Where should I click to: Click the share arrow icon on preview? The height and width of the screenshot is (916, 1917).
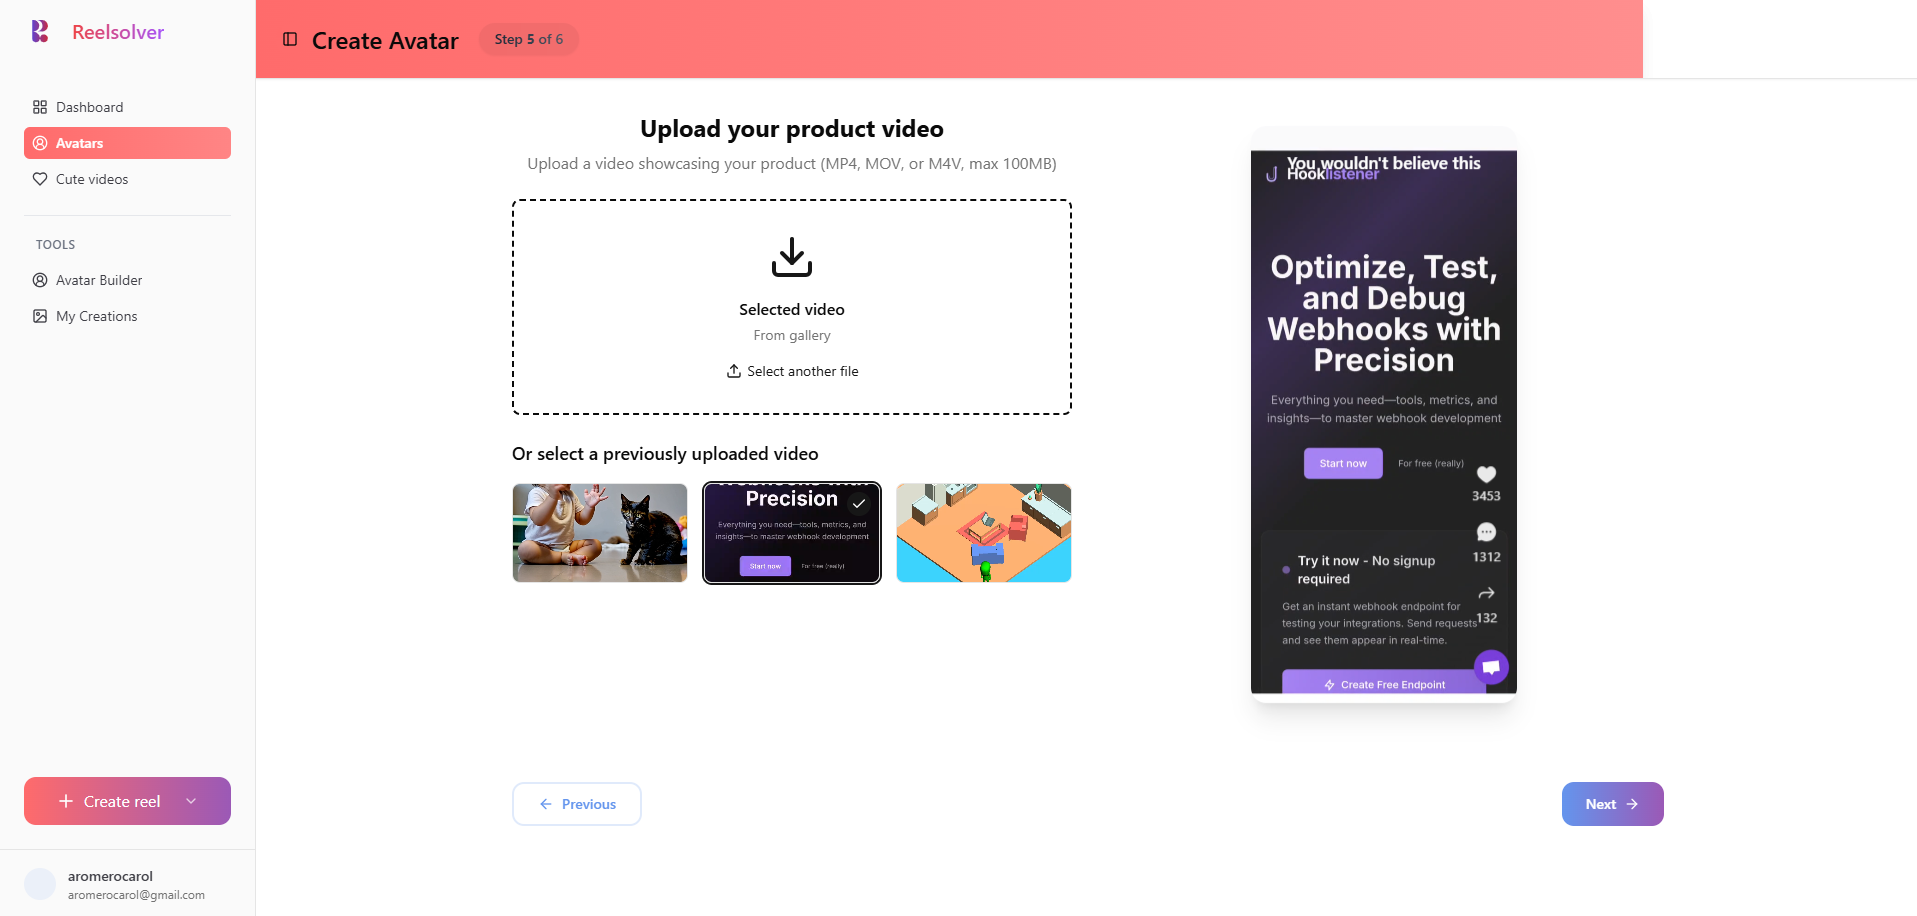(1486, 593)
